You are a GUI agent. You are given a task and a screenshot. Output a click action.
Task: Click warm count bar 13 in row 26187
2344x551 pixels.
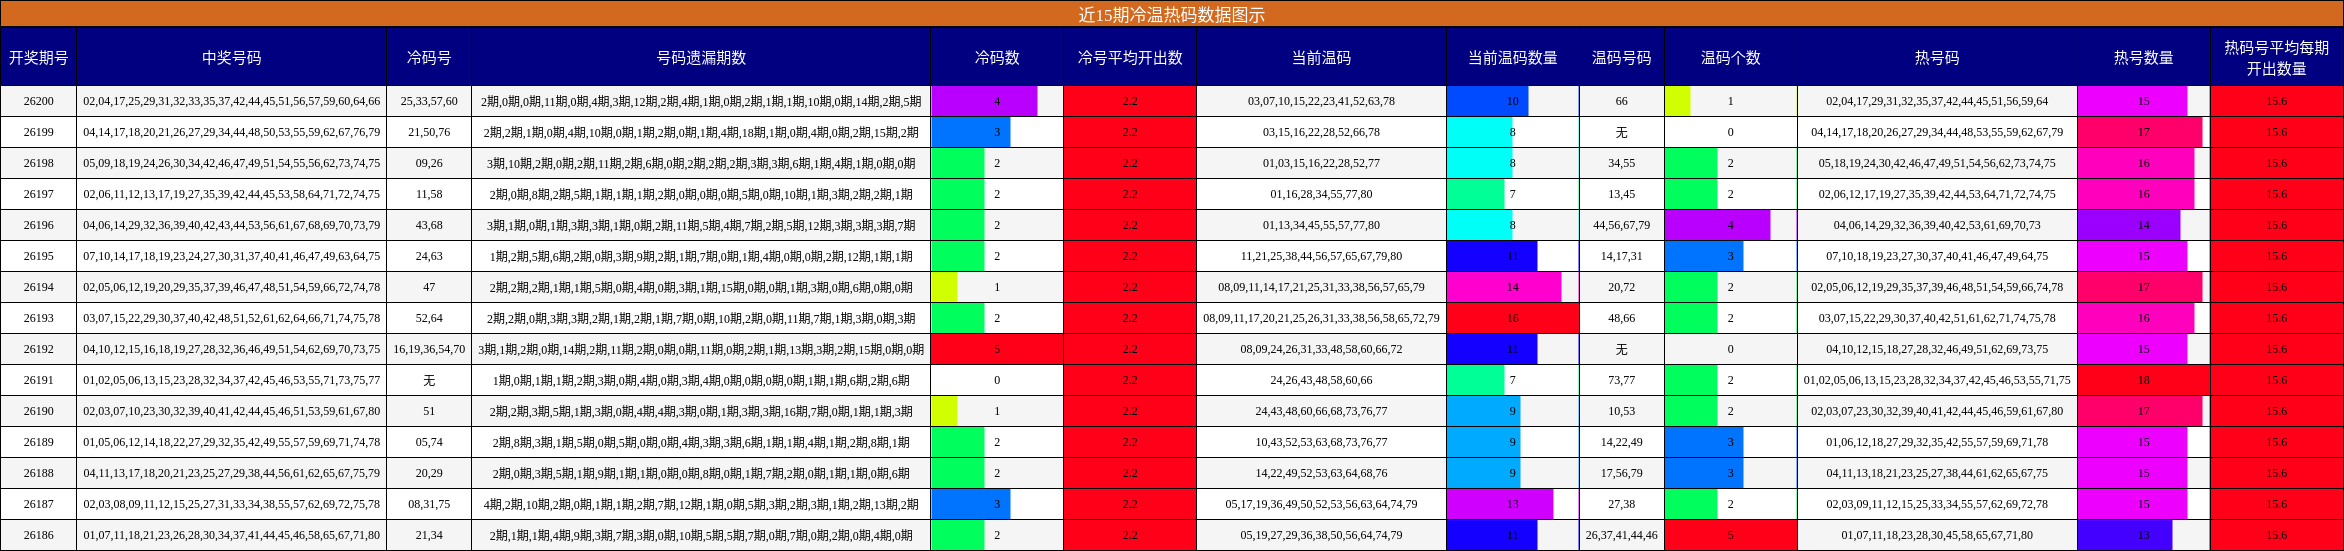click(x=1500, y=504)
